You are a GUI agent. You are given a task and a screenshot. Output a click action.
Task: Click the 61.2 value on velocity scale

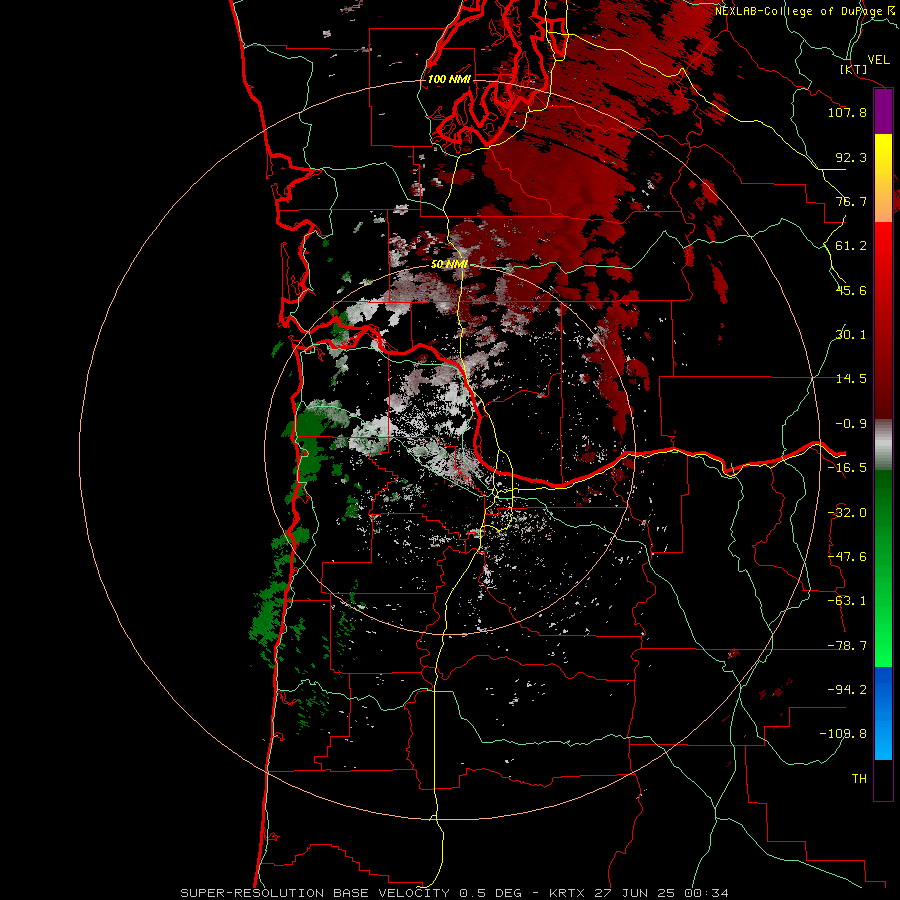pyautogui.click(x=851, y=246)
